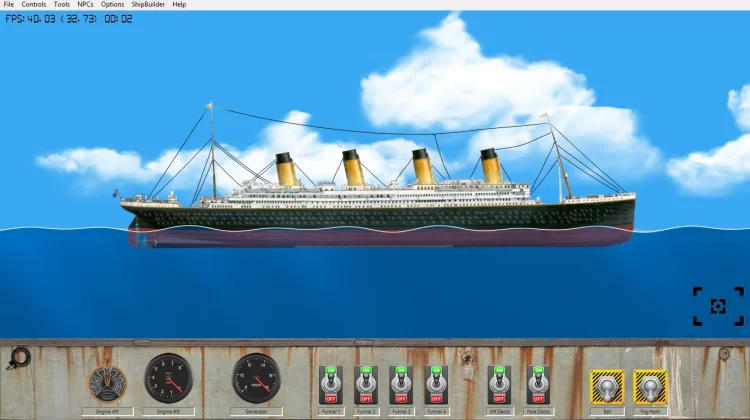750x420 pixels.
Task: Click the ship's red lower hull
Action: click(380, 237)
